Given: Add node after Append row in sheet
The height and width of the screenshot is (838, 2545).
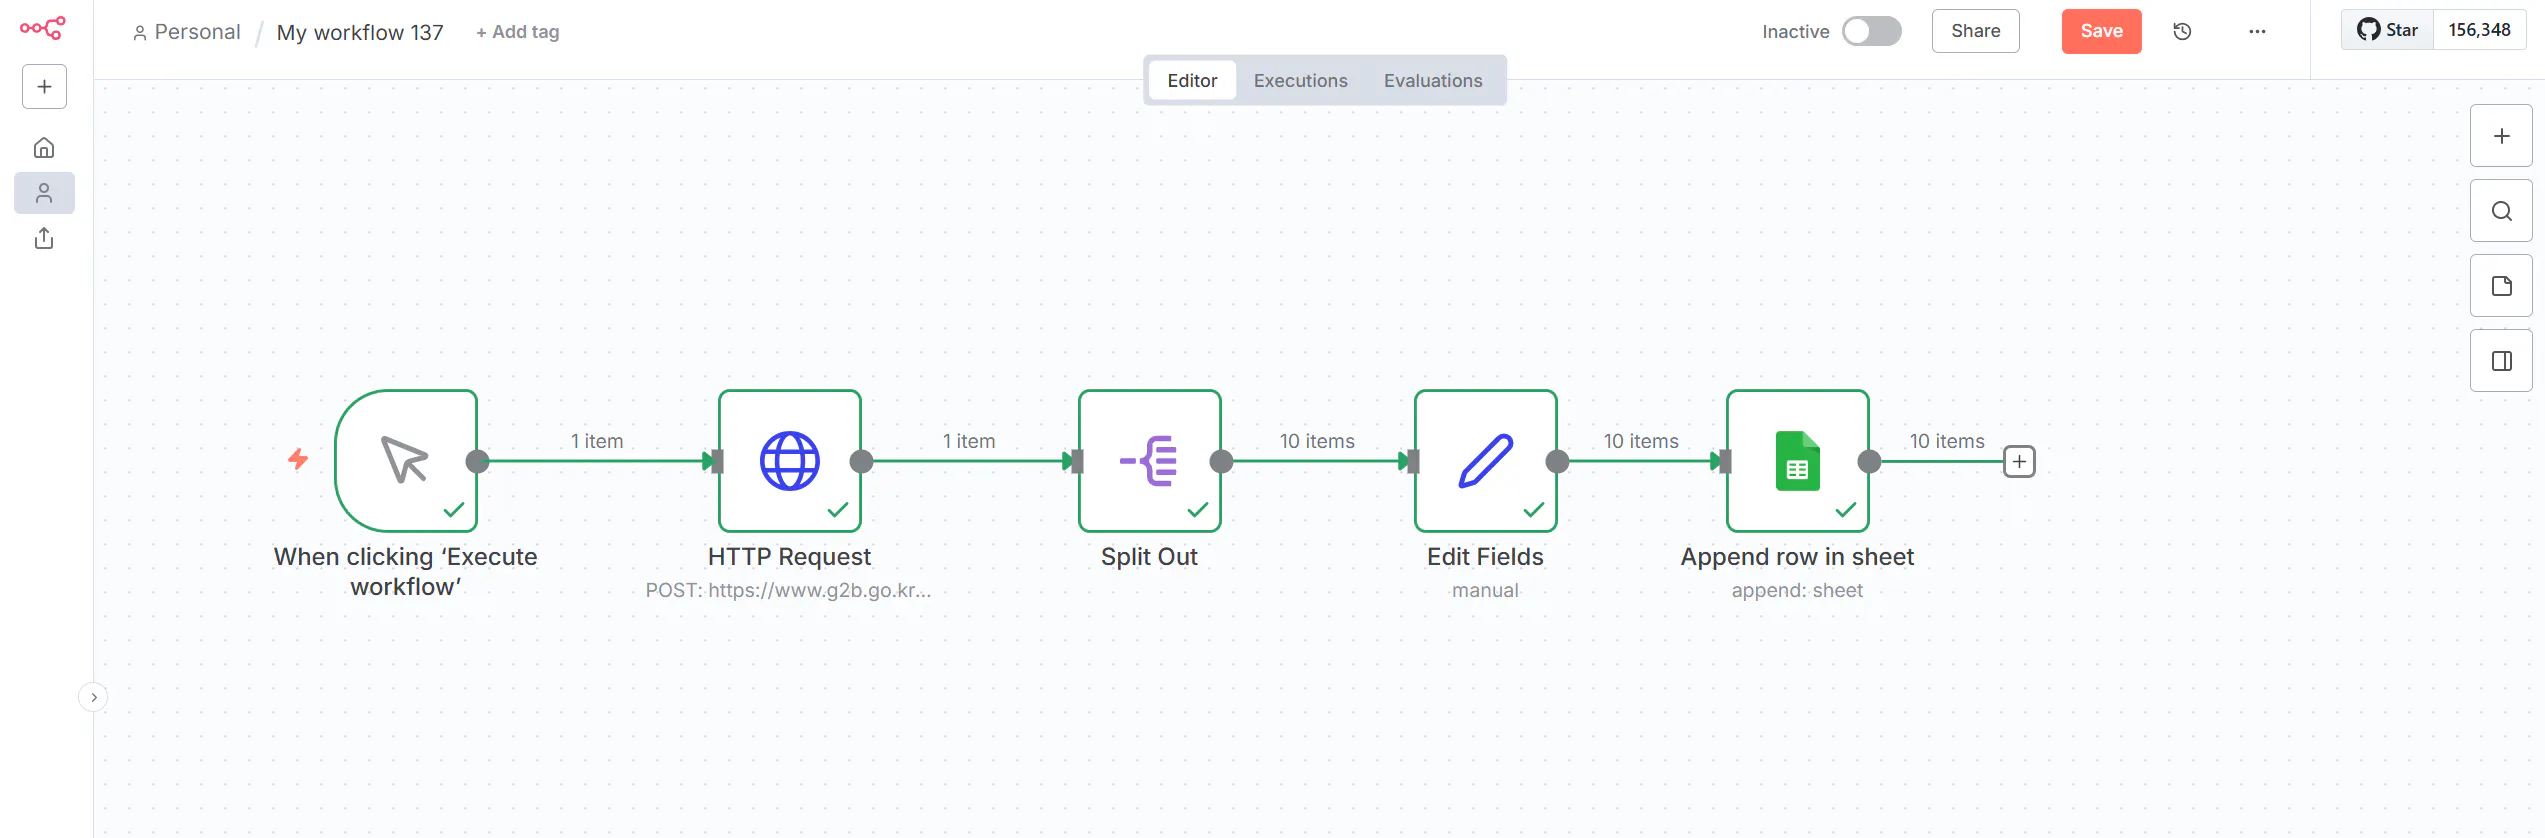Looking at the screenshot, I should (2019, 461).
